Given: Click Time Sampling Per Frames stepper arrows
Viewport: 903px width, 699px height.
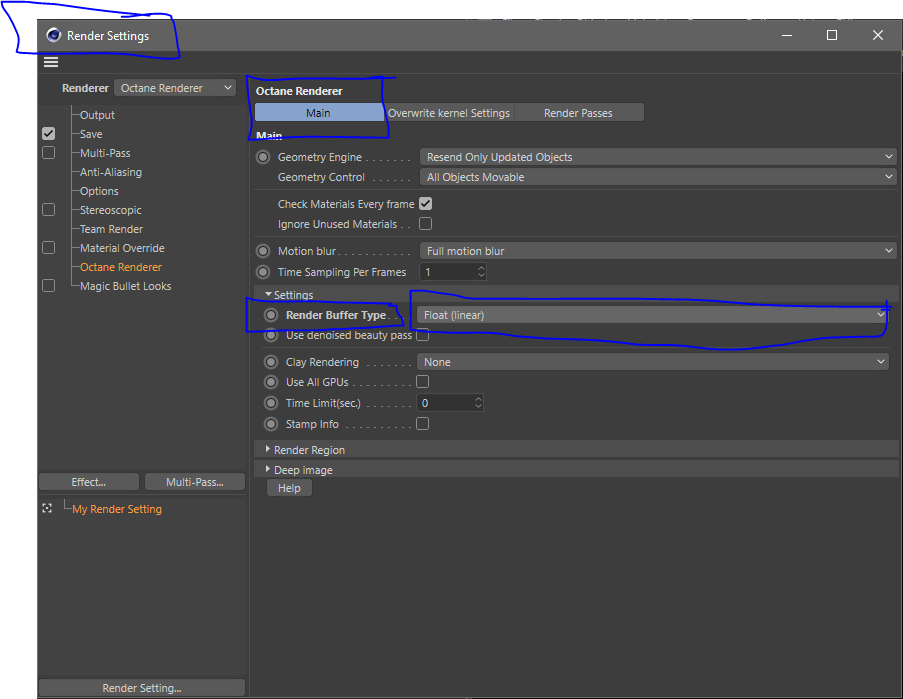Looking at the screenshot, I should coord(481,272).
